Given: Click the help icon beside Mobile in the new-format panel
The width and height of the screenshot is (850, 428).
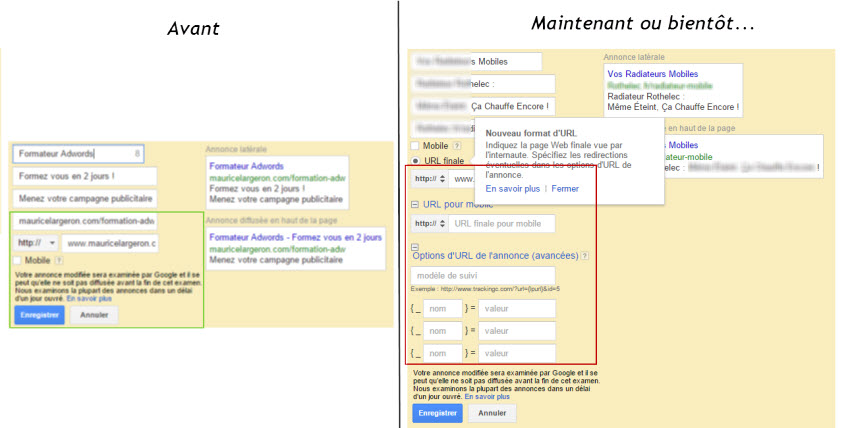Looking at the screenshot, I should pyautogui.click(x=457, y=146).
